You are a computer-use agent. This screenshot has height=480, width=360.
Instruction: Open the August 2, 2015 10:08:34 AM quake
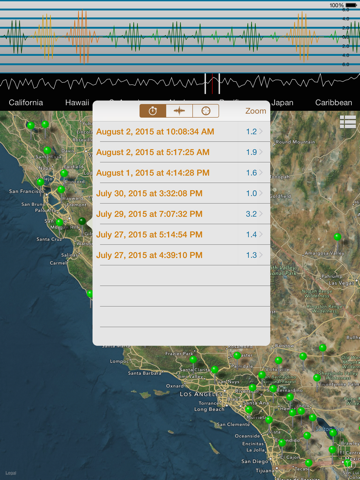pos(182,132)
